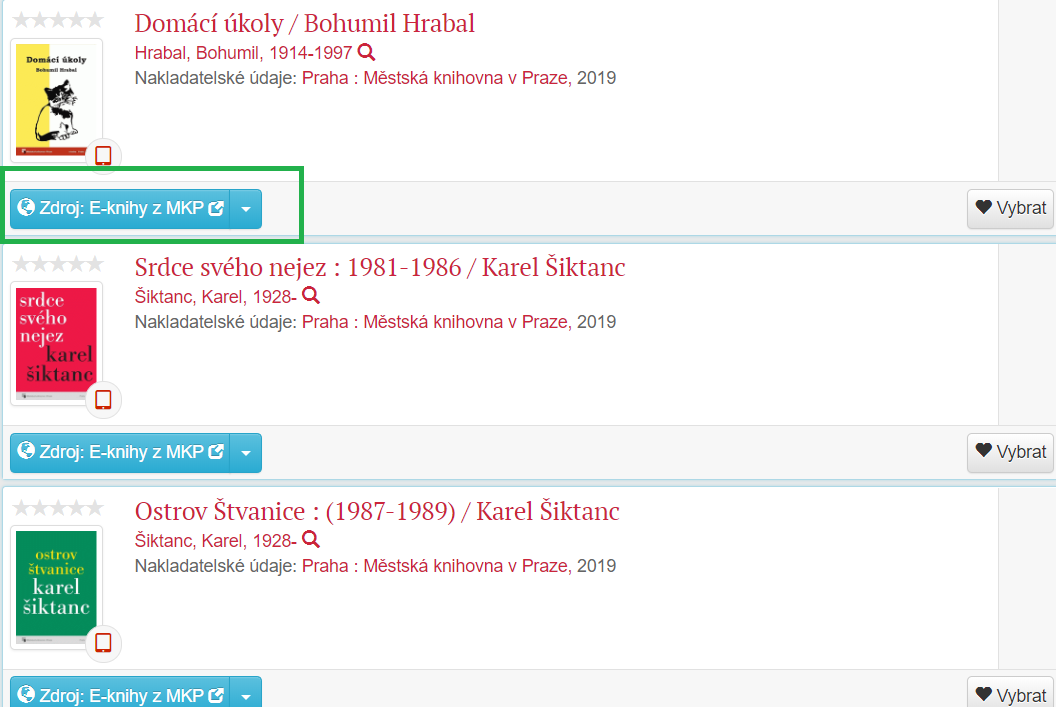1056x707 pixels.
Task: Expand source dropdown arrow for Ostrov Štvanice
Action: tap(246, 693)
